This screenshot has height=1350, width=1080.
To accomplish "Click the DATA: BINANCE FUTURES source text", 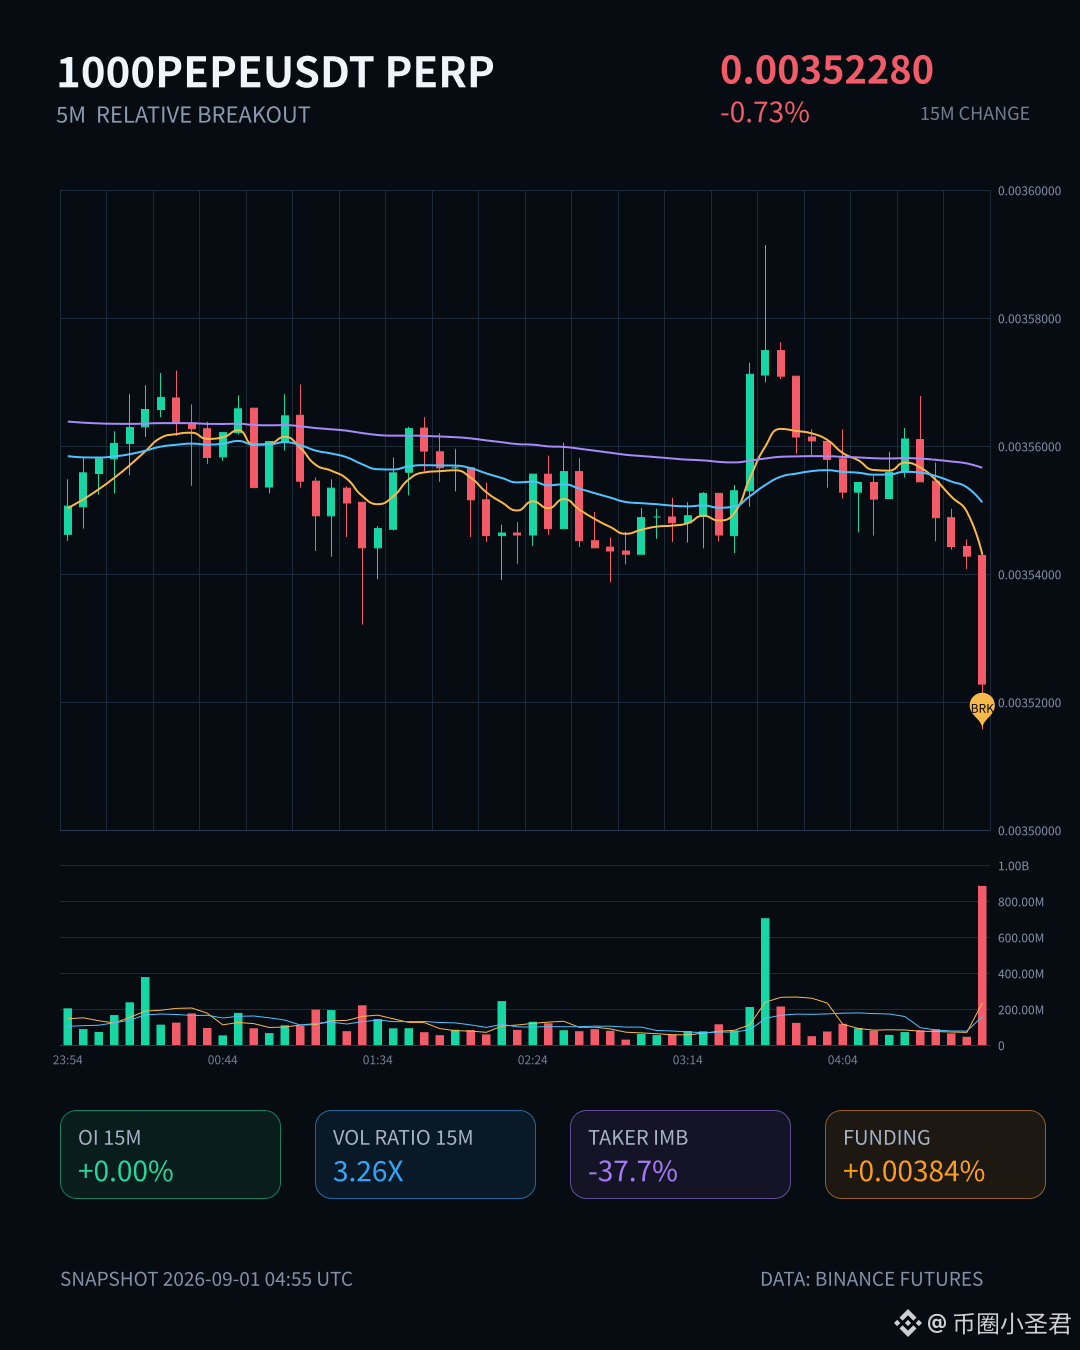I will point(872,1279).
